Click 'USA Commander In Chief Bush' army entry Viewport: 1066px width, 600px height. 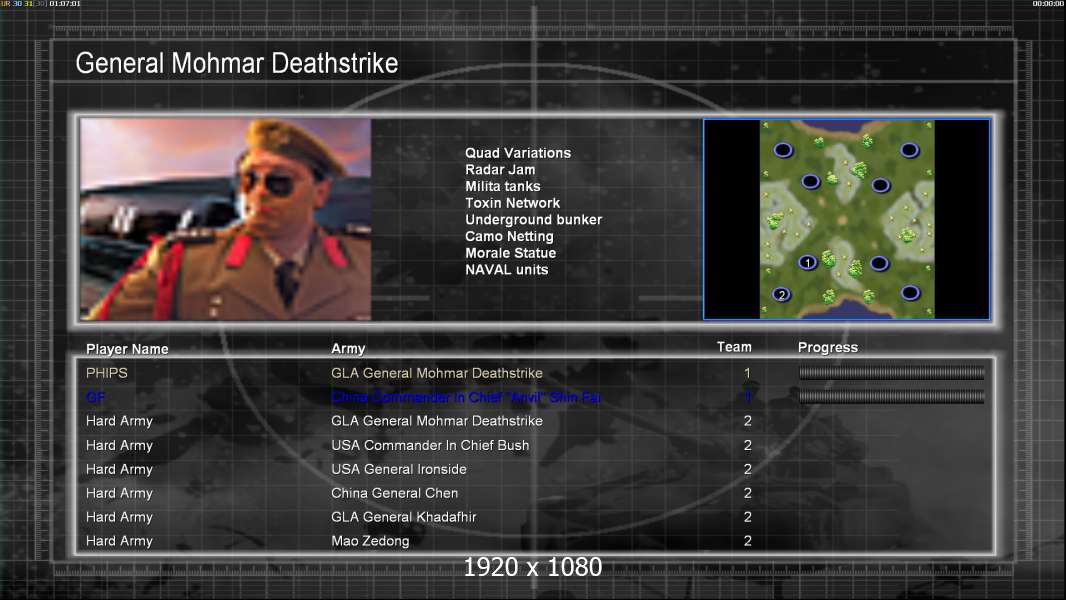tap(430, 445)
